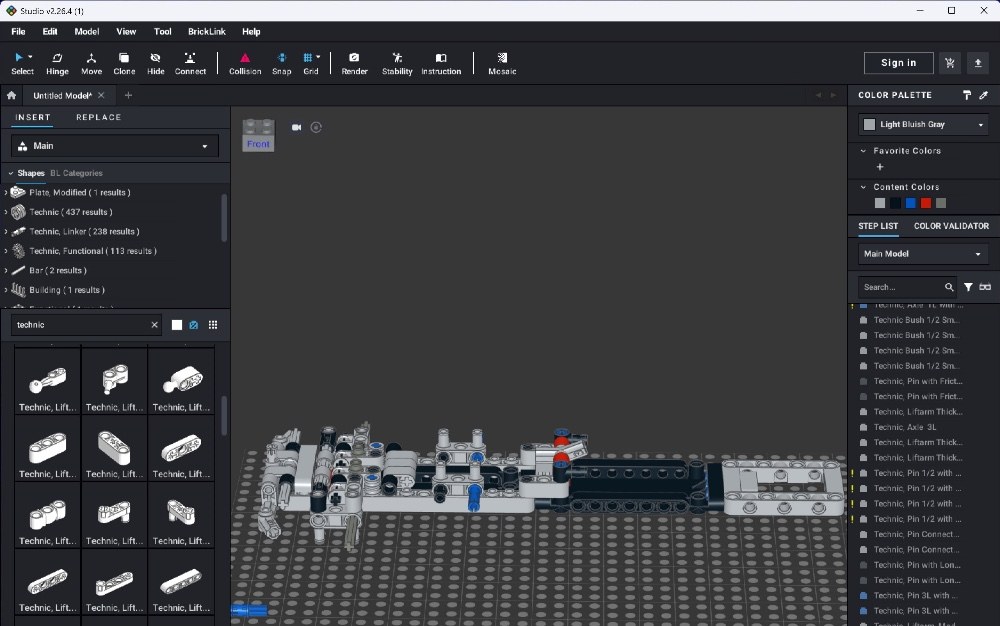Toggle Collision detection
Screen dimensions: 1000x626
[x=245, y=64]
